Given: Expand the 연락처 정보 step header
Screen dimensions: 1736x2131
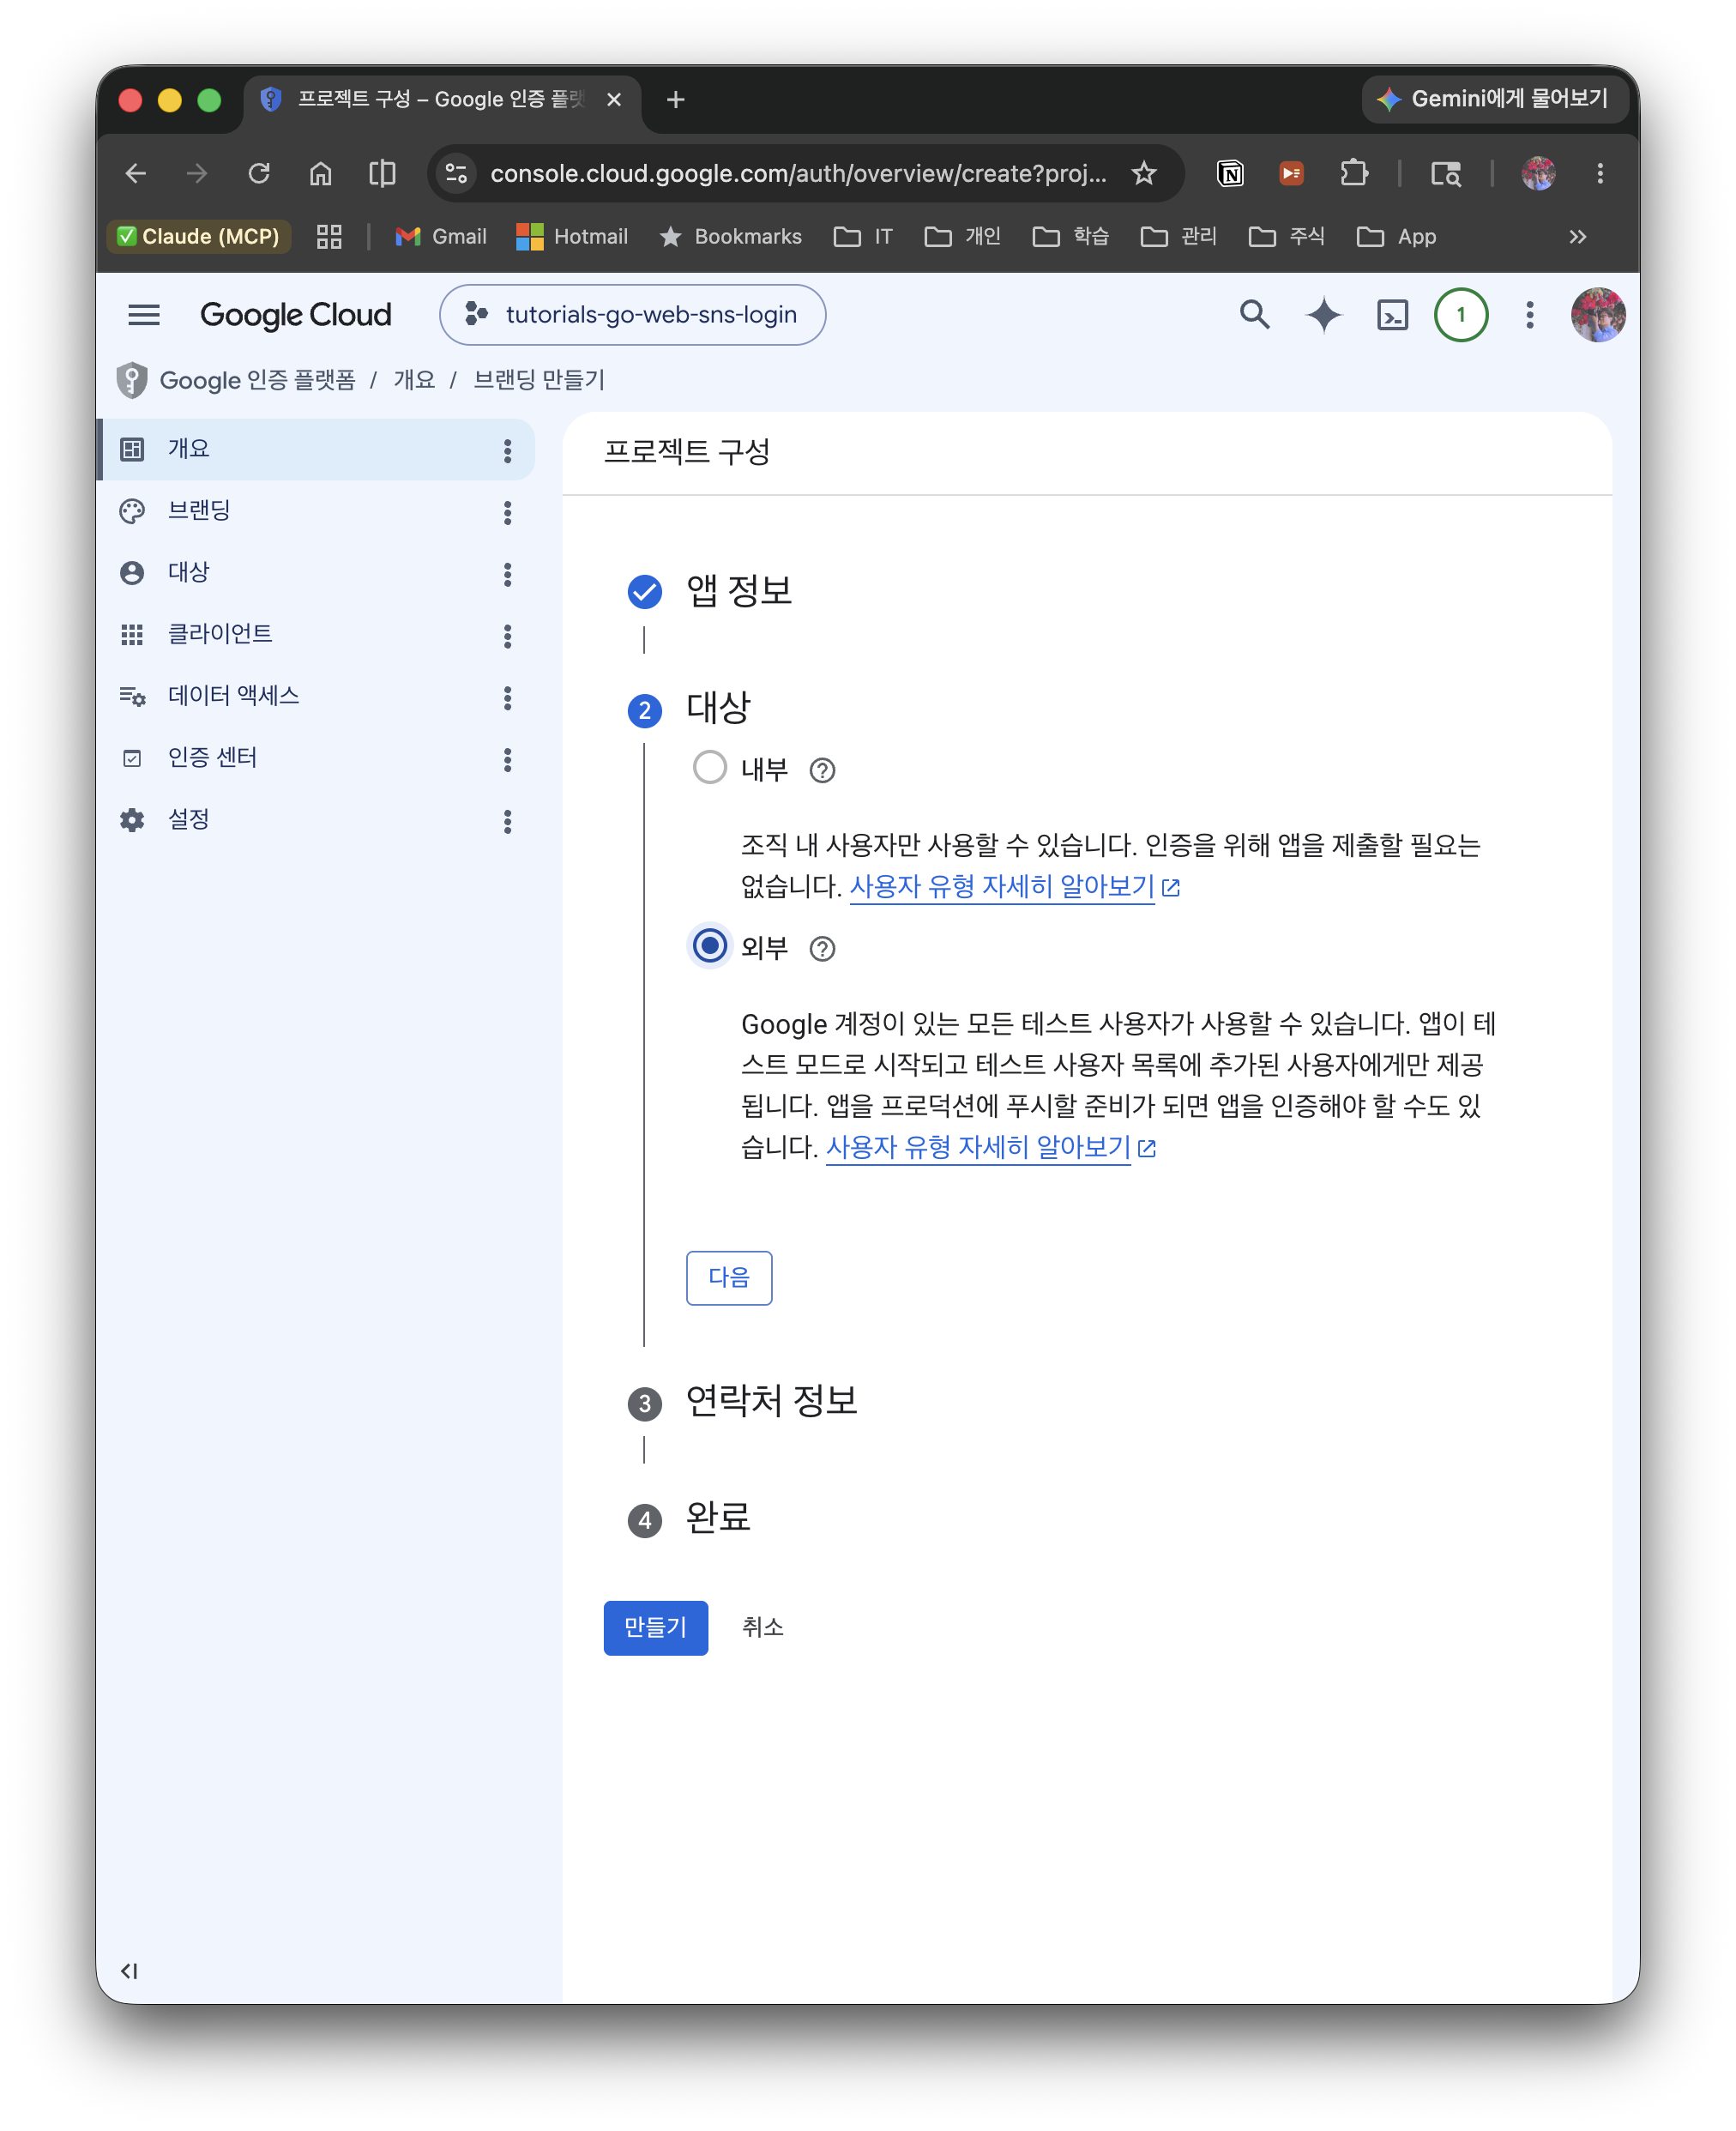Looking at the screenshot, I should click(772, 1401).
